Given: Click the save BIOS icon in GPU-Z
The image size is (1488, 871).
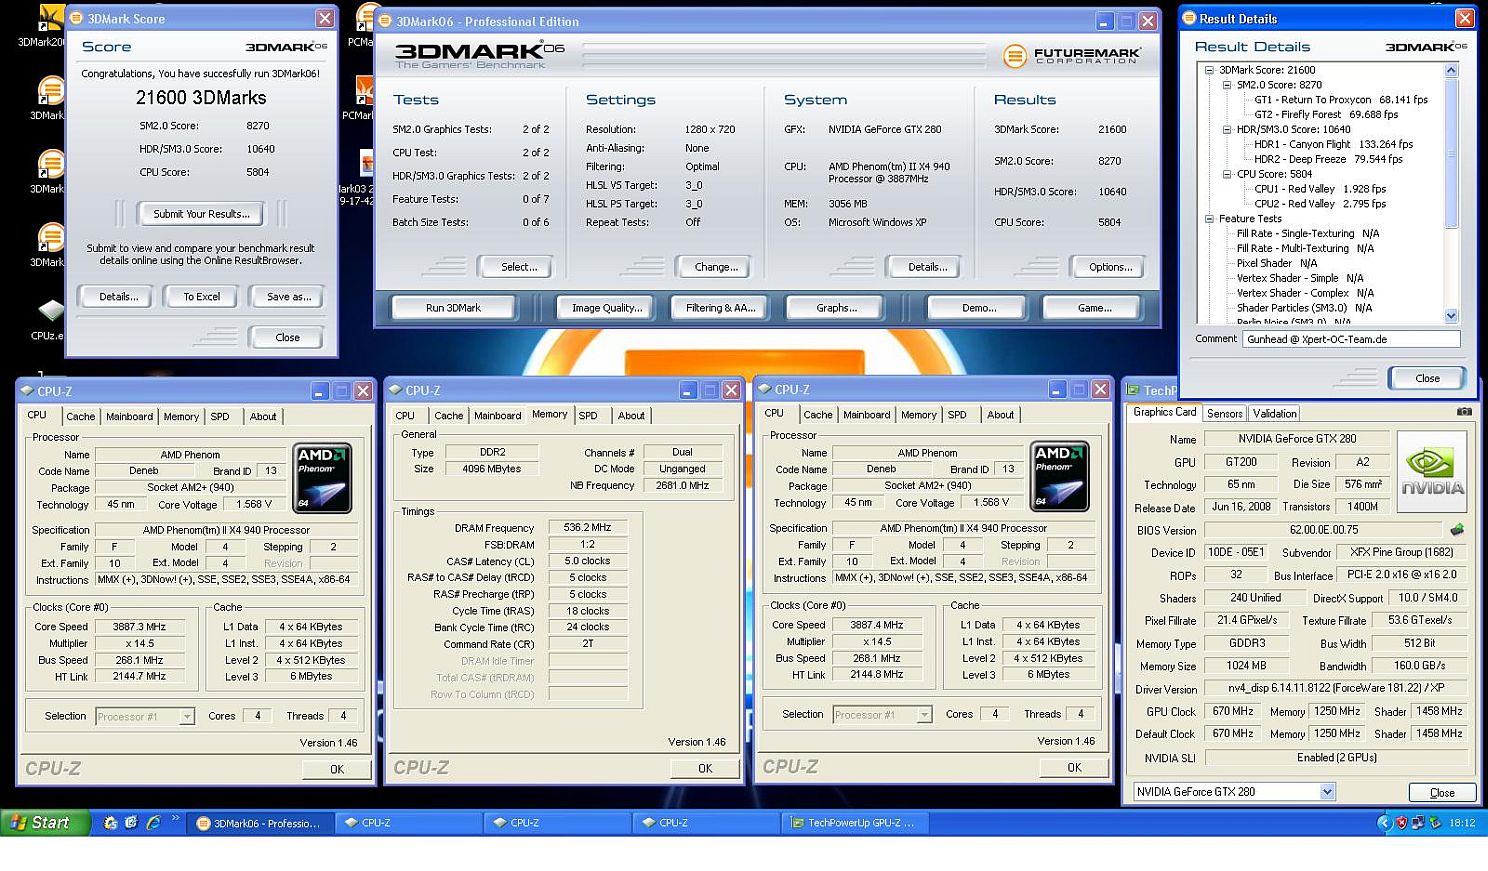Looking at the screenshot, I should [1457, 529].
